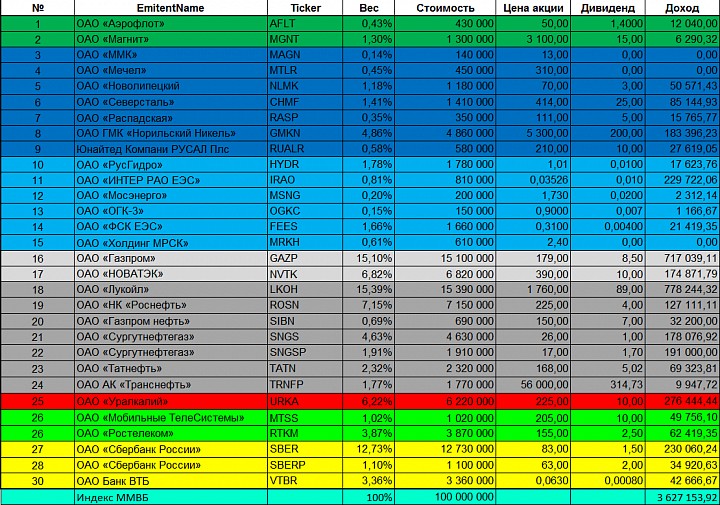The height and width of the screenshot is (505, 720).
Task: Select ticker cell OGKC
Action: [x=305, y=211]
